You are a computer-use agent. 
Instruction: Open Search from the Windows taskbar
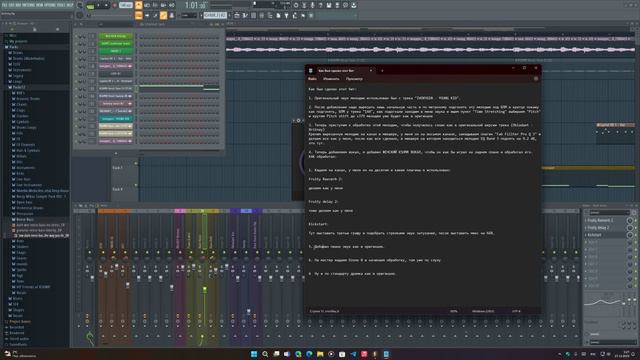[x=265, y=354]
